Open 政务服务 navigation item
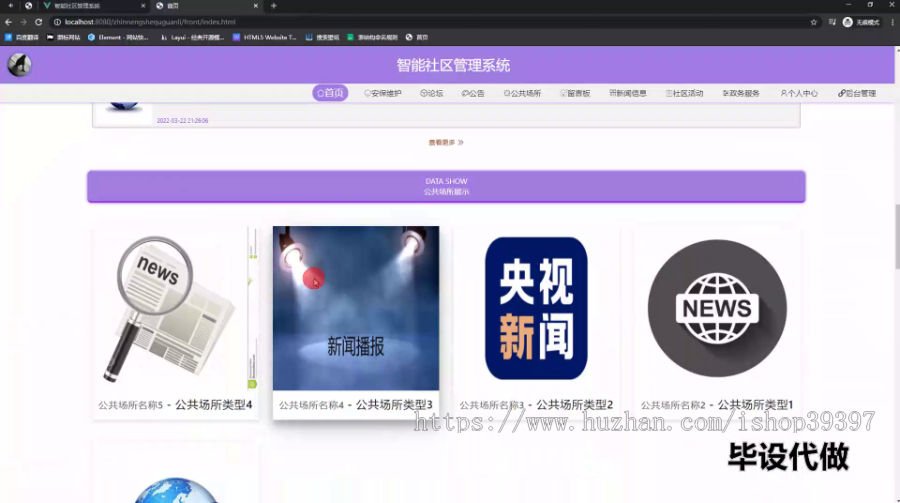 click(x=741, y=93)
